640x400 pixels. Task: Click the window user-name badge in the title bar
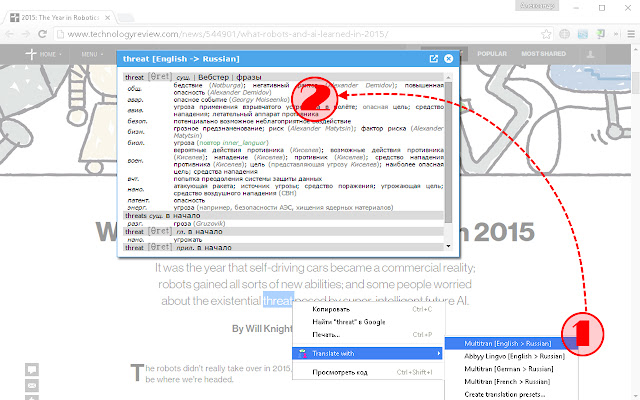coord(537,6)
